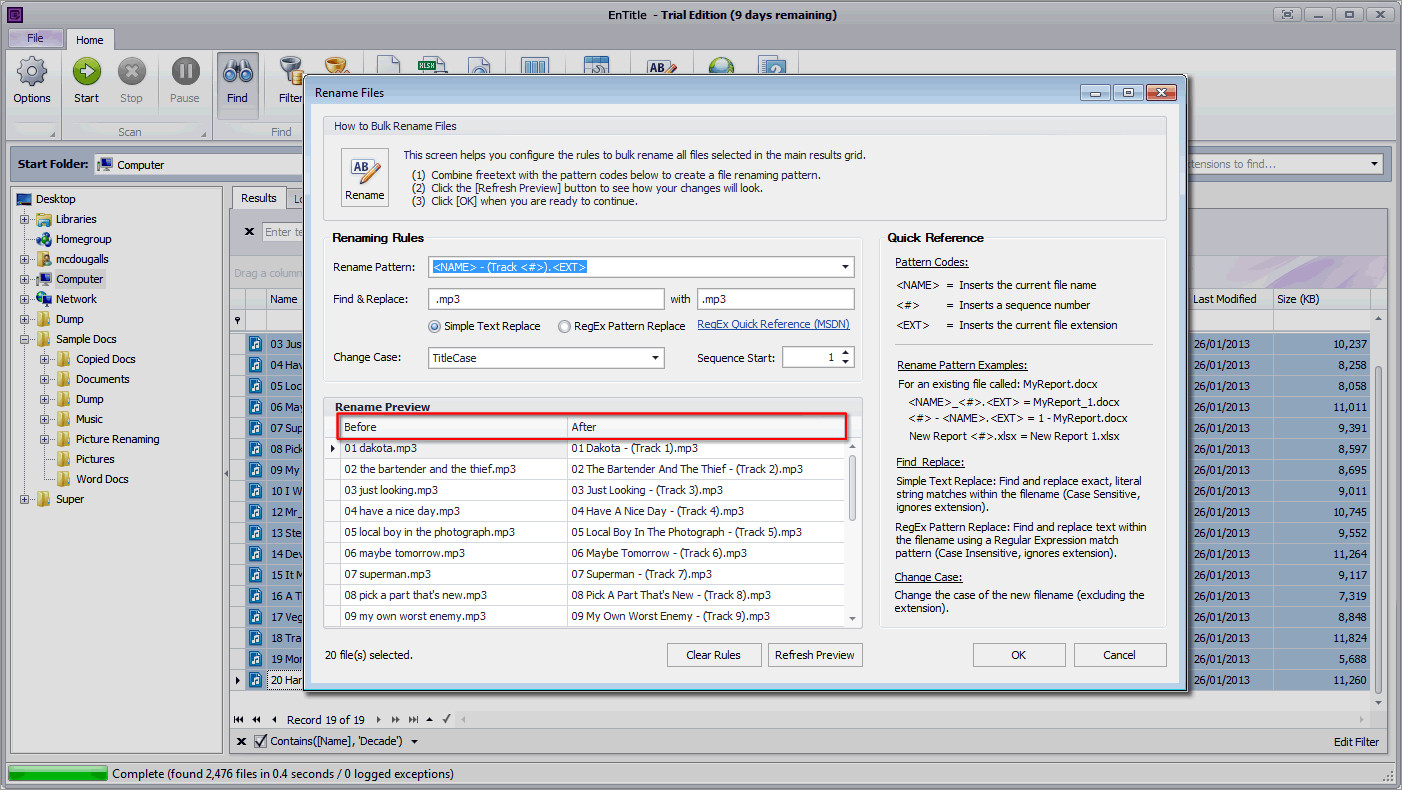The image size is (1402, 790).
Task: Go to the first record in the navigator
Action: coord(239,719)
